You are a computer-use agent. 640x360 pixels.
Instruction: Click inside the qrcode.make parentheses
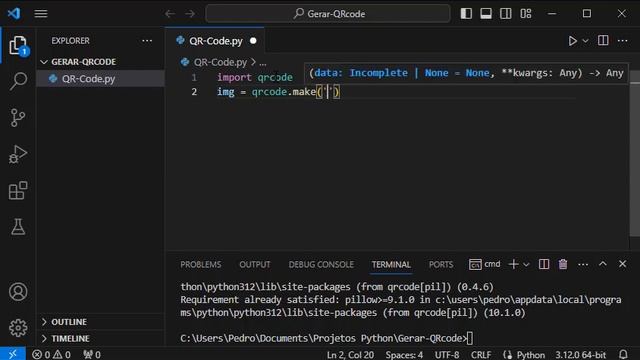[x=328, y=92]
